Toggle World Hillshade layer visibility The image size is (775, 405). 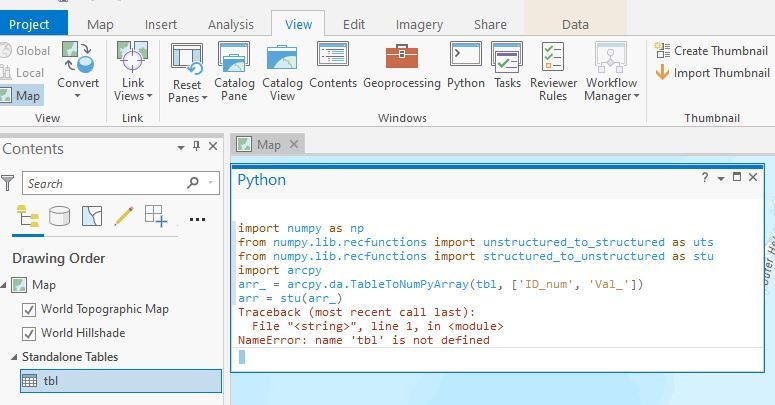click(x=28, y=333)
